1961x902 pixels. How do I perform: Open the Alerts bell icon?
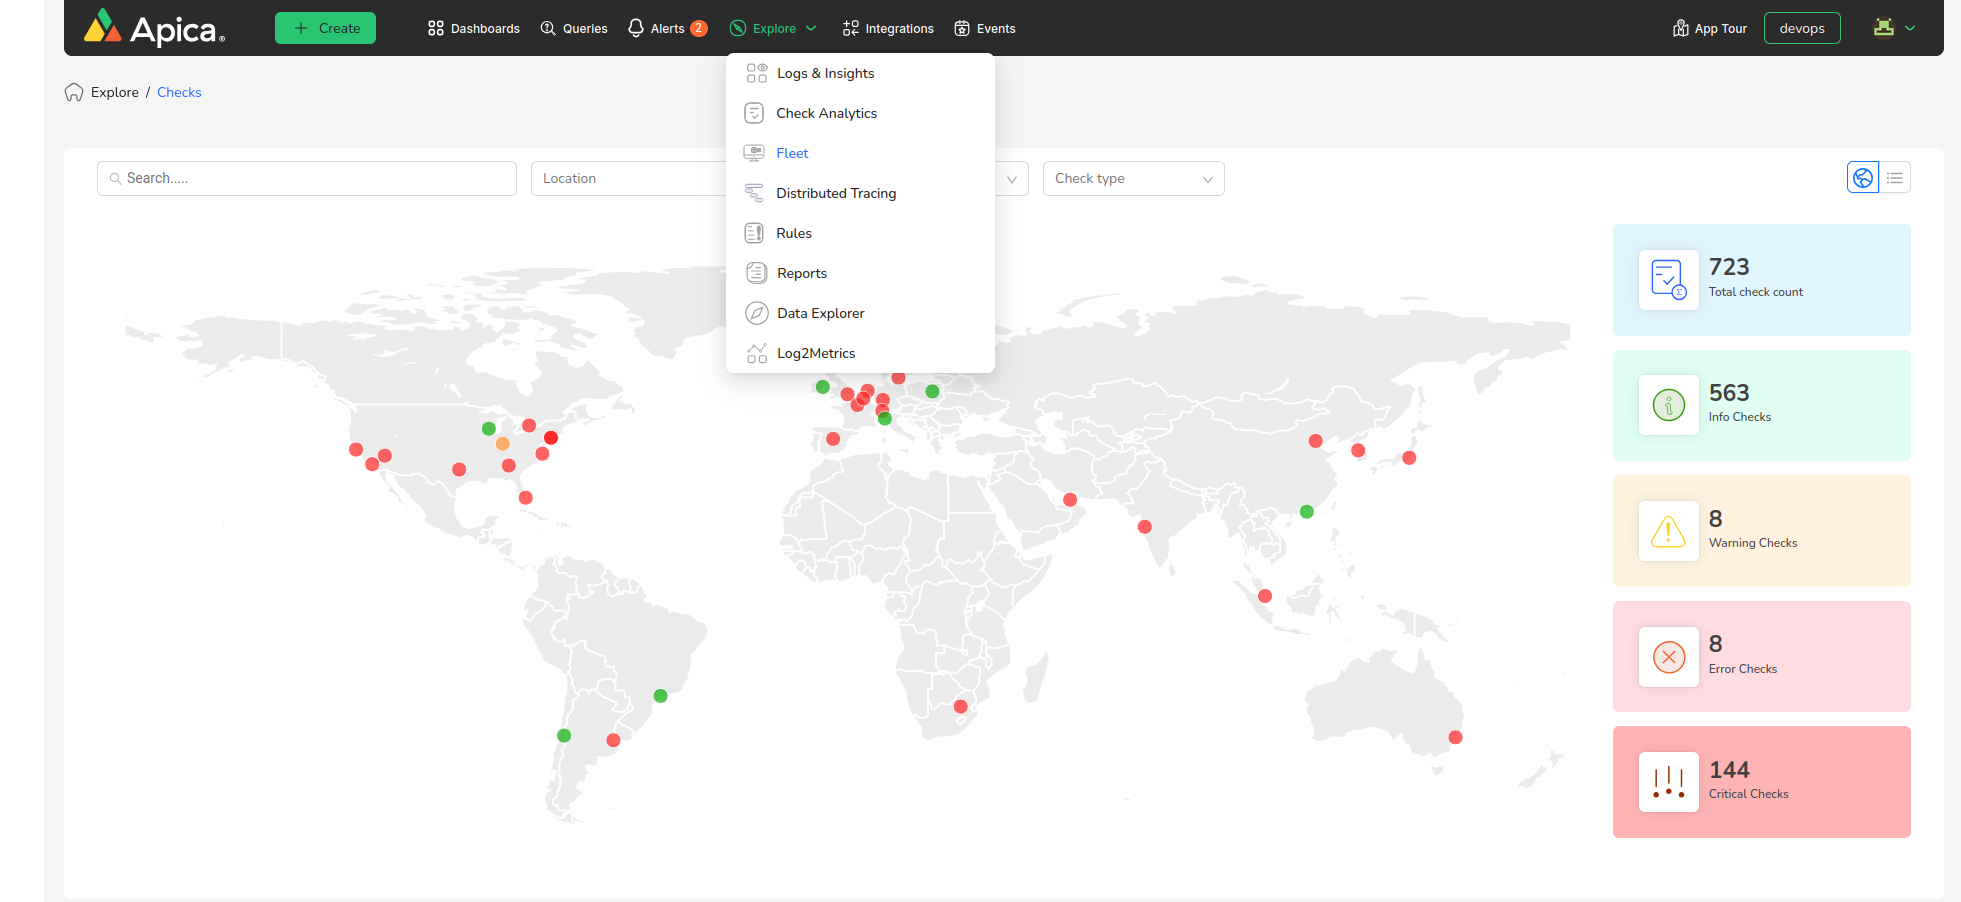click(x=636, y=28)
